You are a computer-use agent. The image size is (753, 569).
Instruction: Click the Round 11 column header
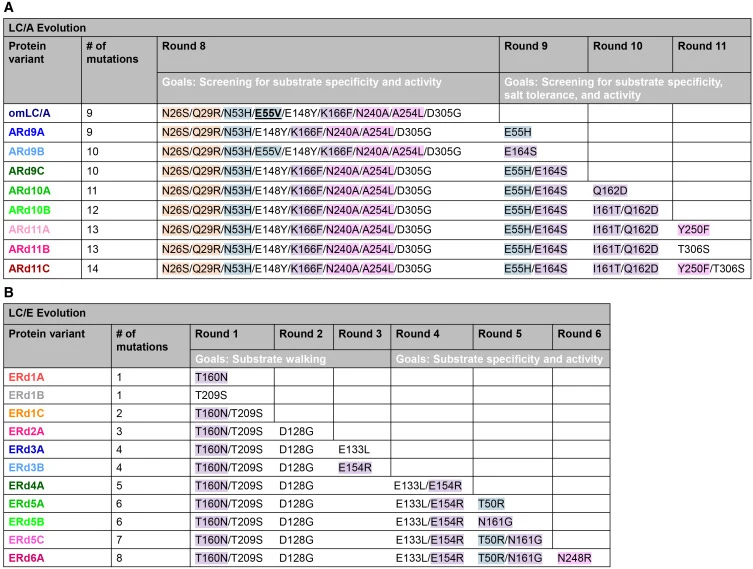click(x=702, y=46)
